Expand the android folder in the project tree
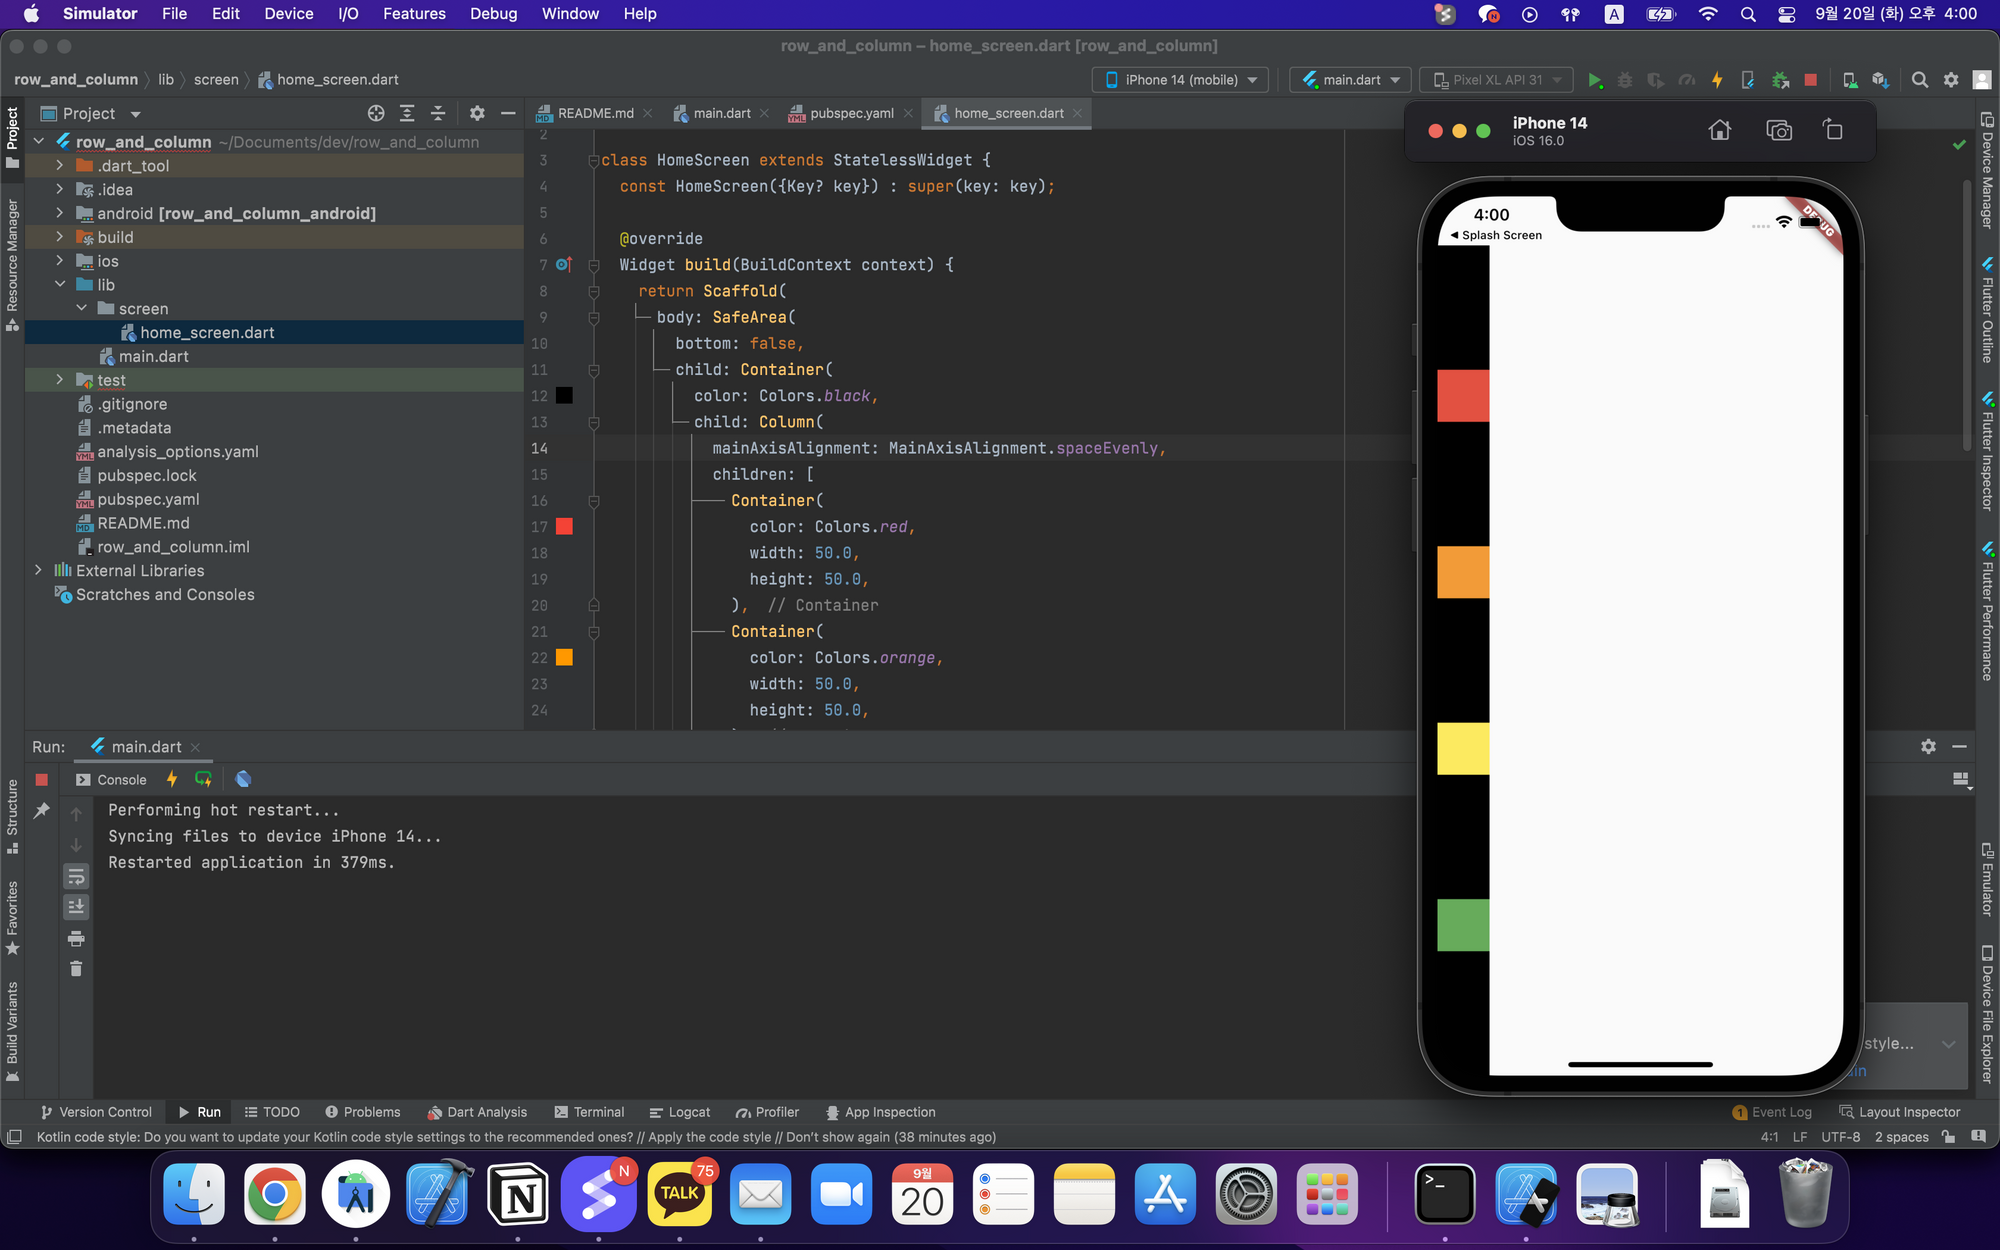This screenshot has width=2000, height=1250. [x=60, y=213]
